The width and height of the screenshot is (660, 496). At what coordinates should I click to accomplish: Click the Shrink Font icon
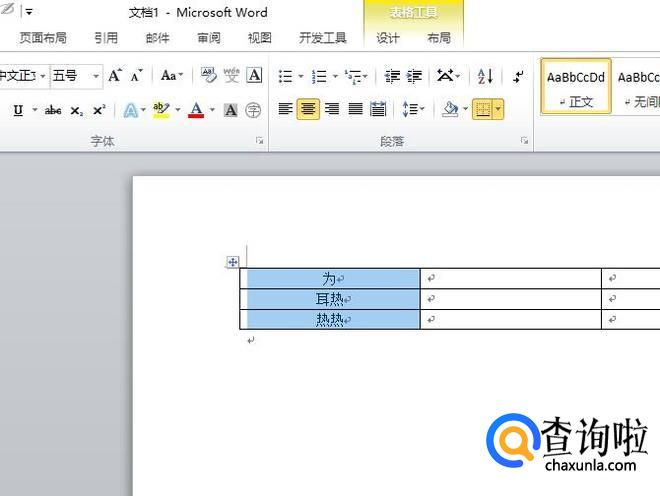[136, 76]
